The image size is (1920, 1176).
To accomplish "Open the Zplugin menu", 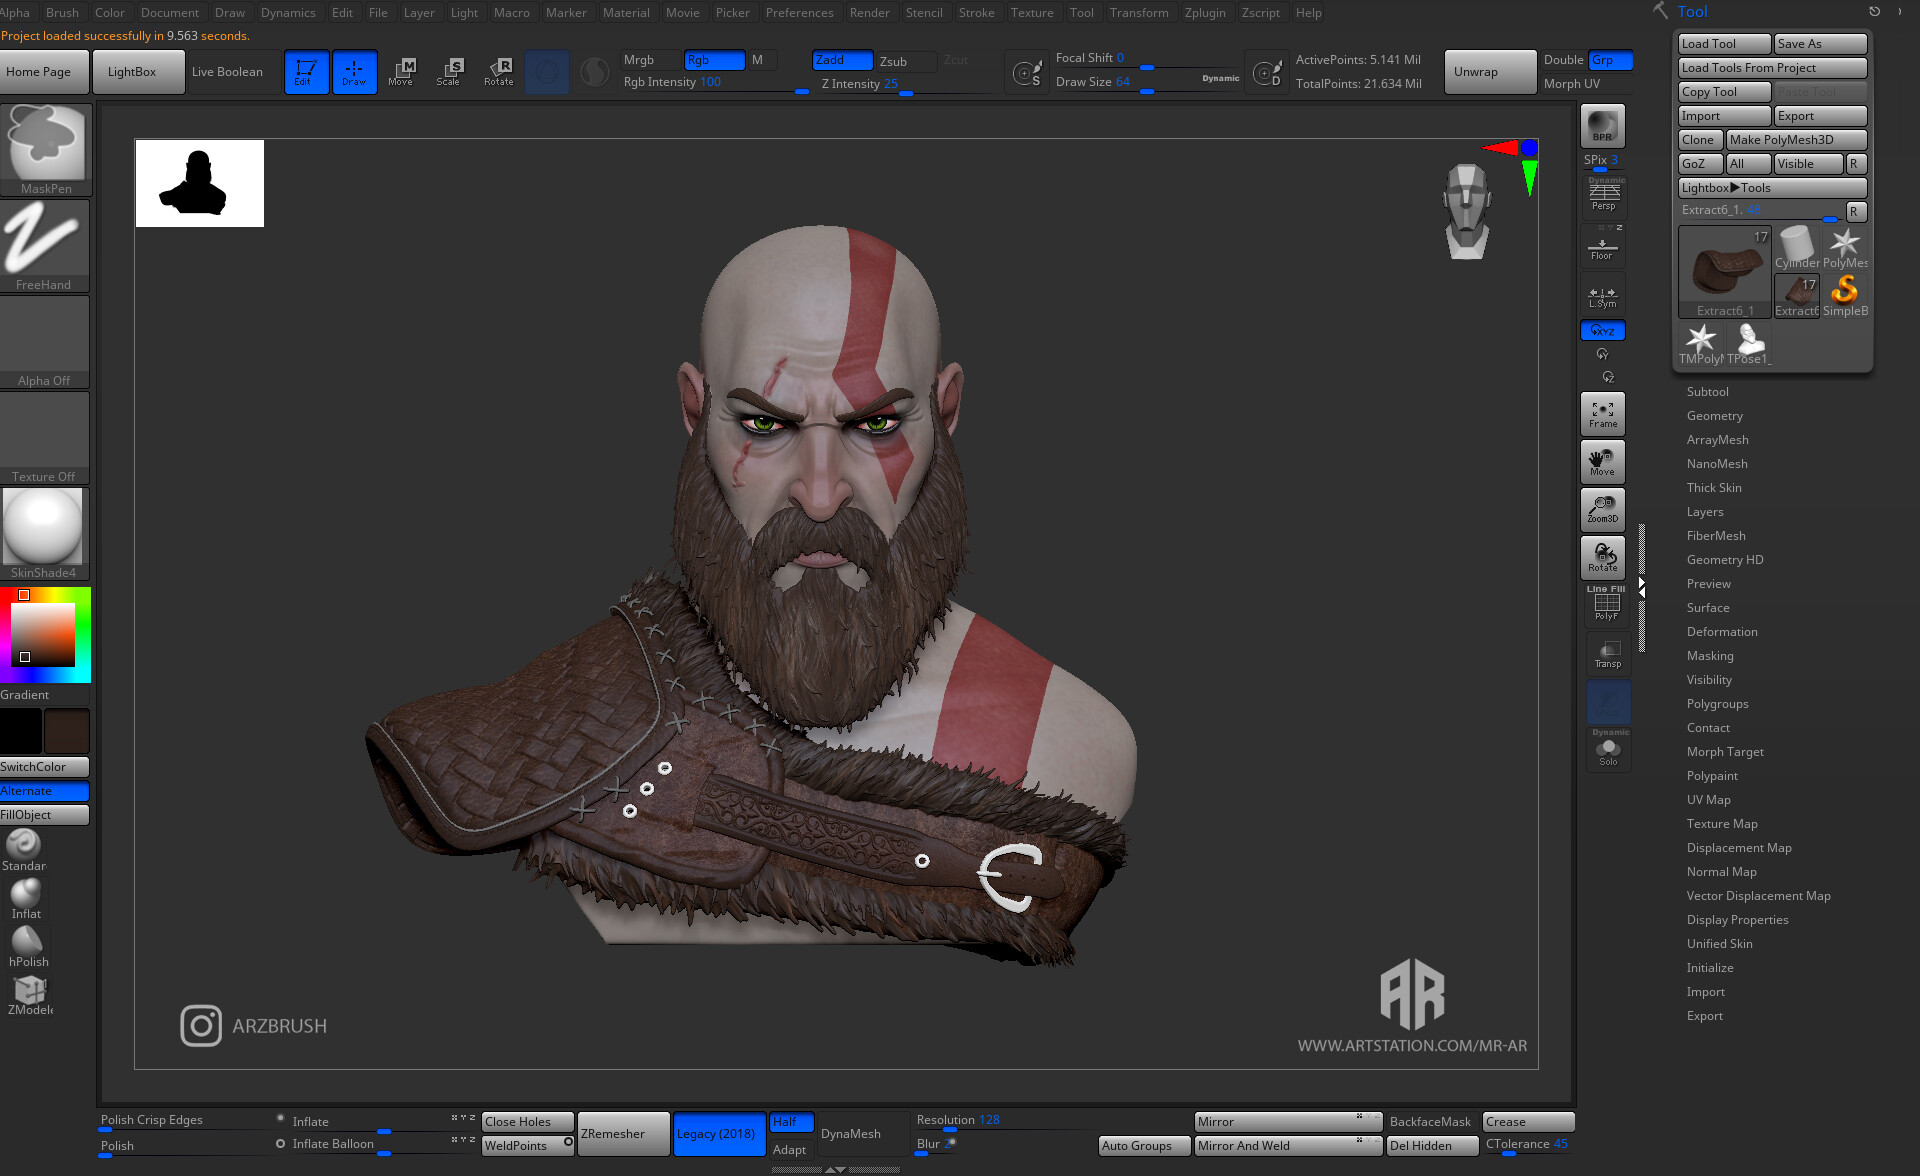I will pyautogui.click(x=1205, y=12).
